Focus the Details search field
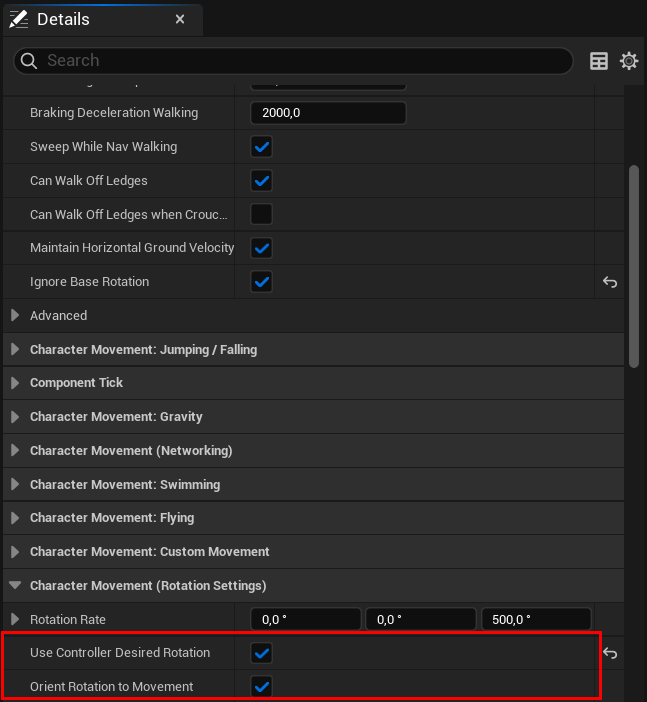The height and width of the screenshot is (702, 647). [293, 60]
